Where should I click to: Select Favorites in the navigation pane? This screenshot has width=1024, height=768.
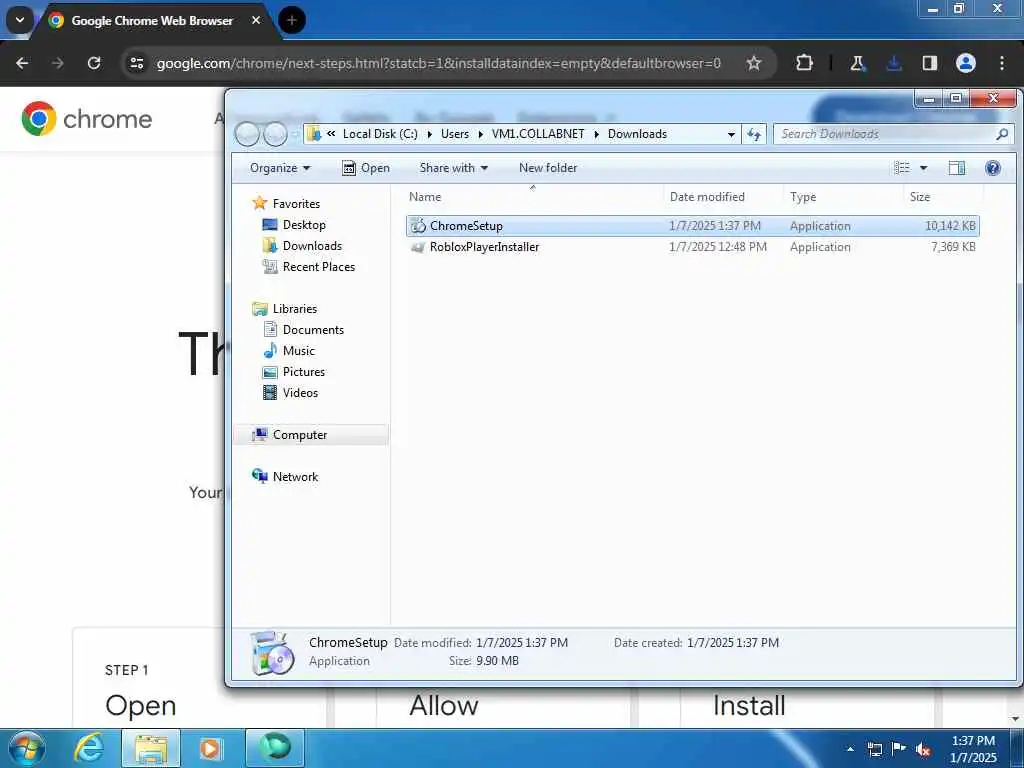(296, 204)
